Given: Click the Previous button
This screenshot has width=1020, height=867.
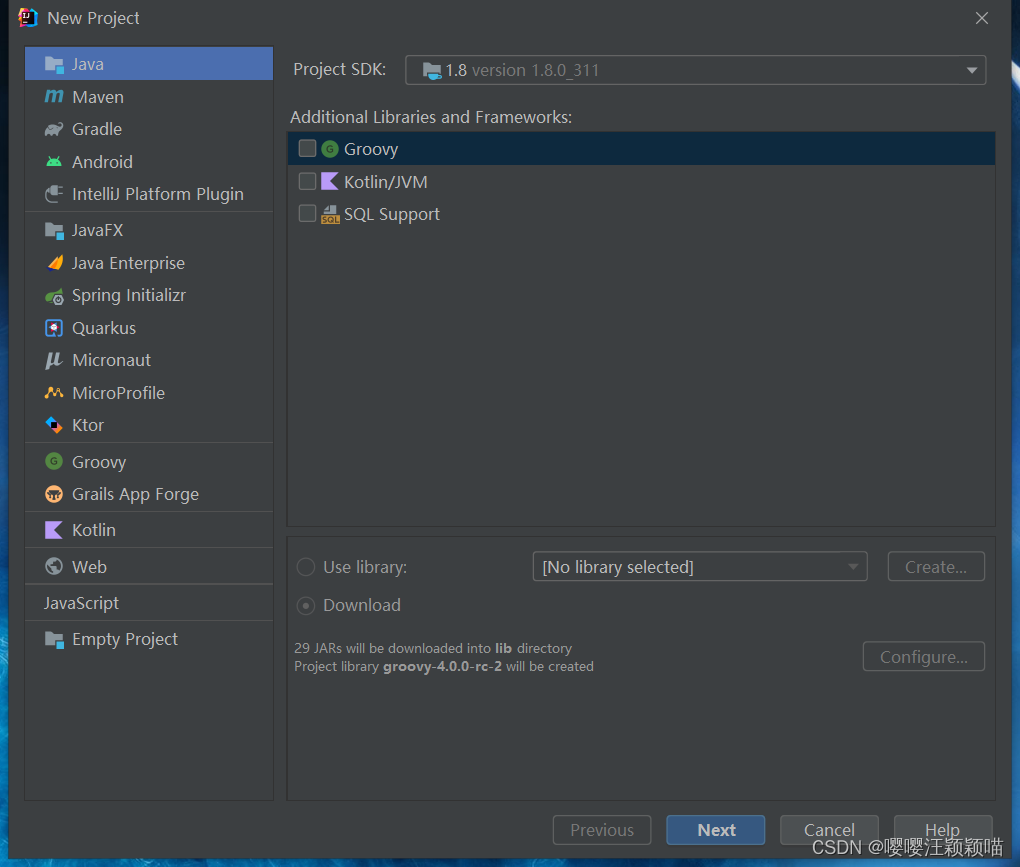Looking at the screenshot, I should [602, 830].
